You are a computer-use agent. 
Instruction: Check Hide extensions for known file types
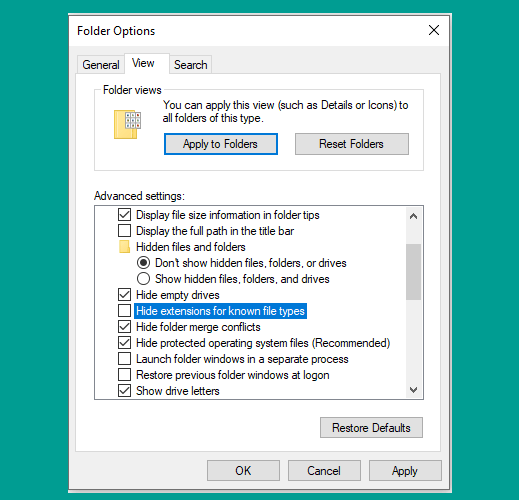point(124,311)
